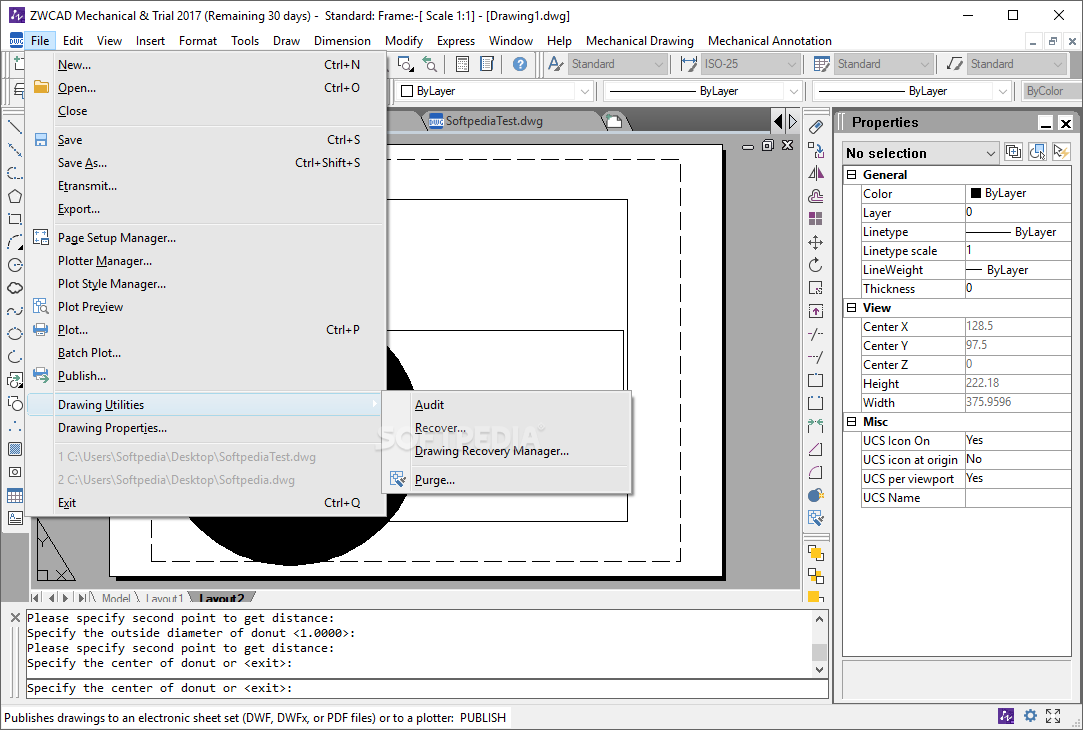The image size is (1083, 730).
Task: Click the Linetype scale value field
Action: point(1017,251)
